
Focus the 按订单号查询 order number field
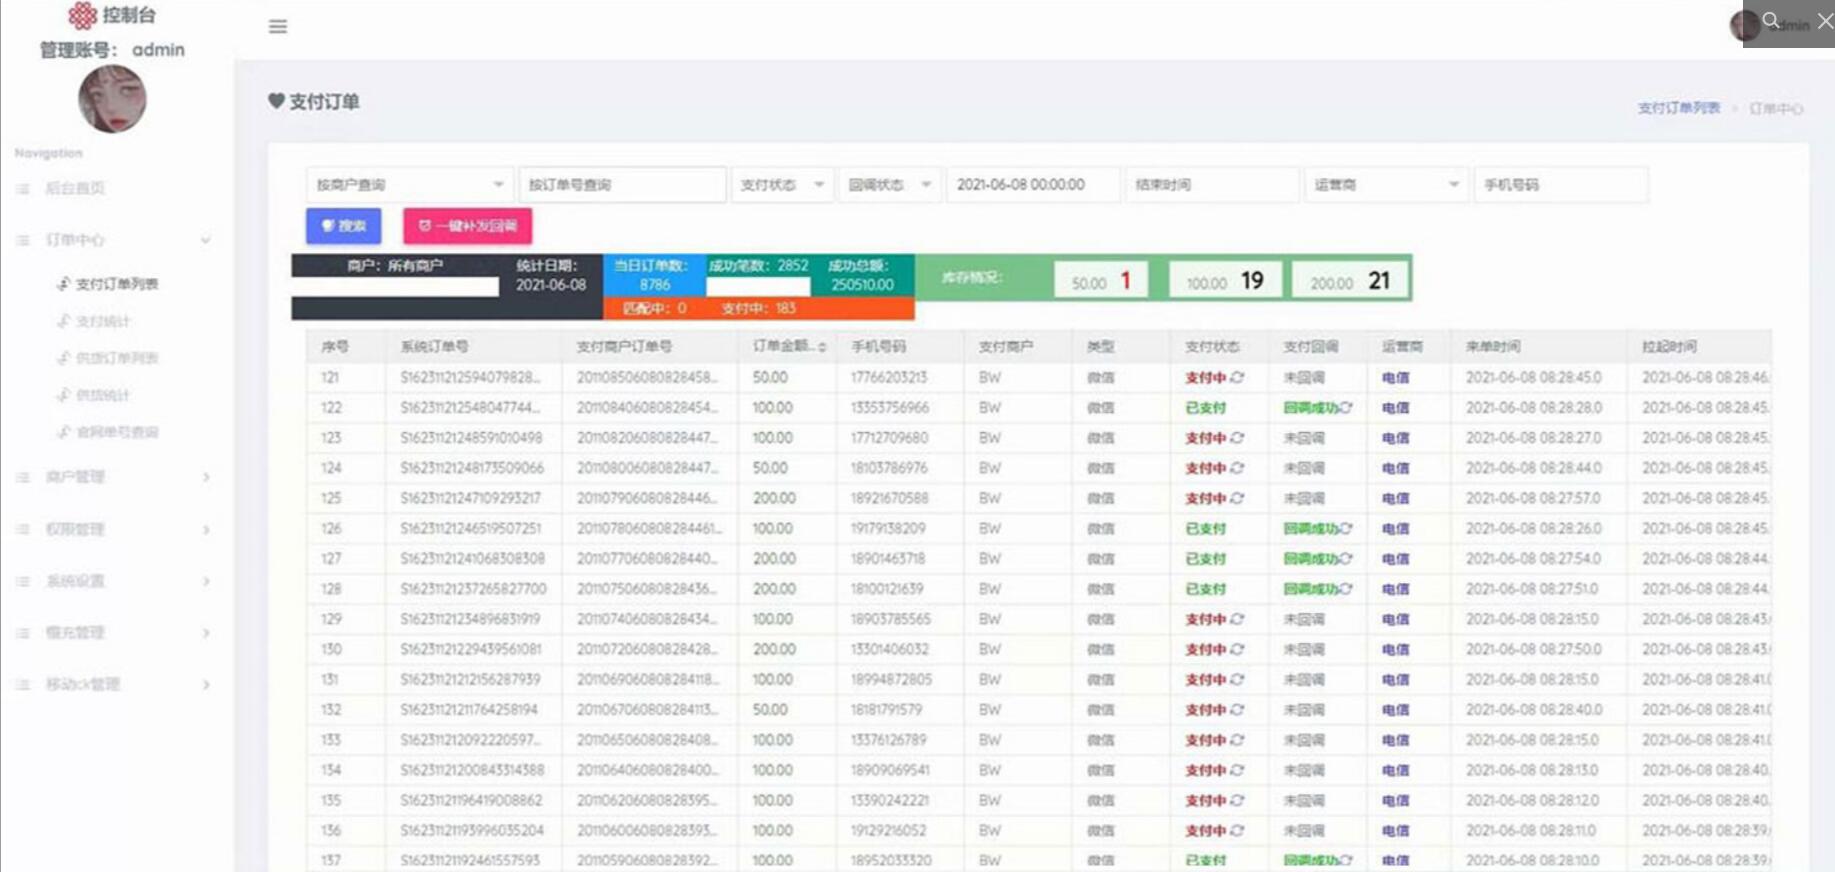(x=622, y=184)
